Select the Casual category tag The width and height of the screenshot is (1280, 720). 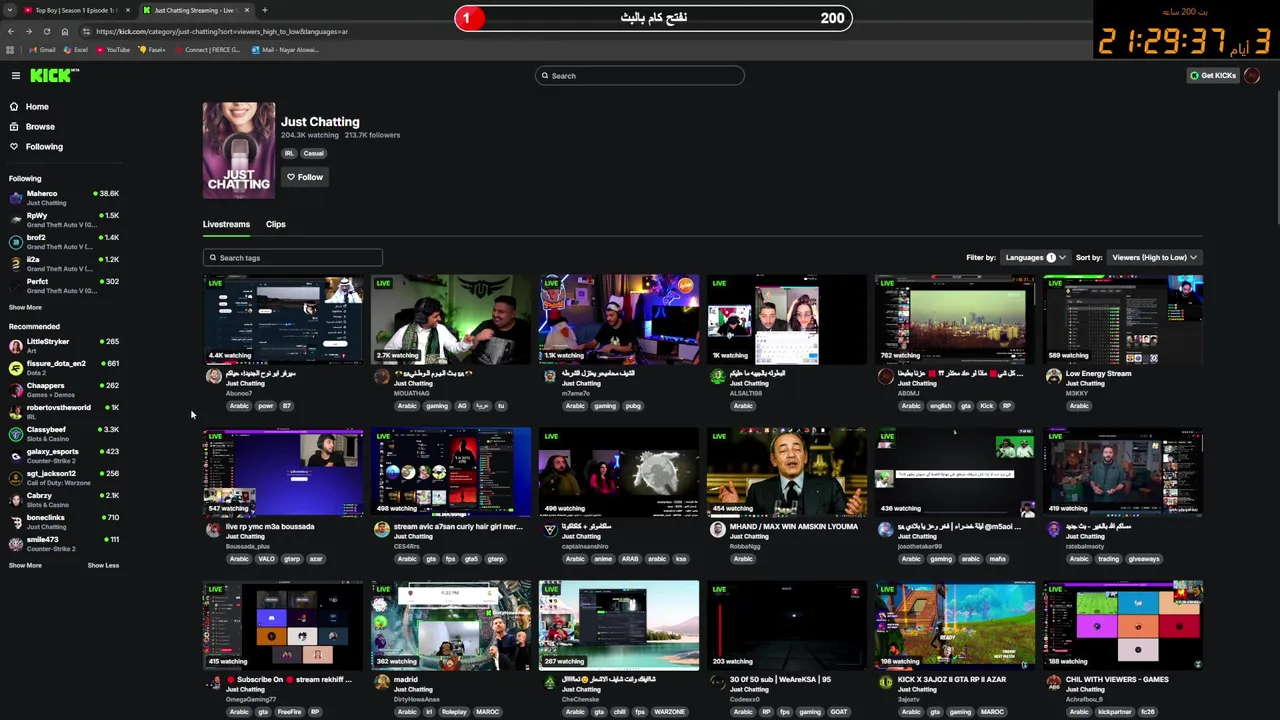pos(313,154)
